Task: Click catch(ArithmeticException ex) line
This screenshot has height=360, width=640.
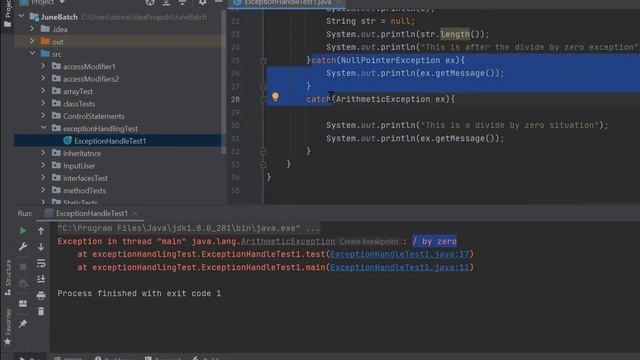Action: coord(380,99)
